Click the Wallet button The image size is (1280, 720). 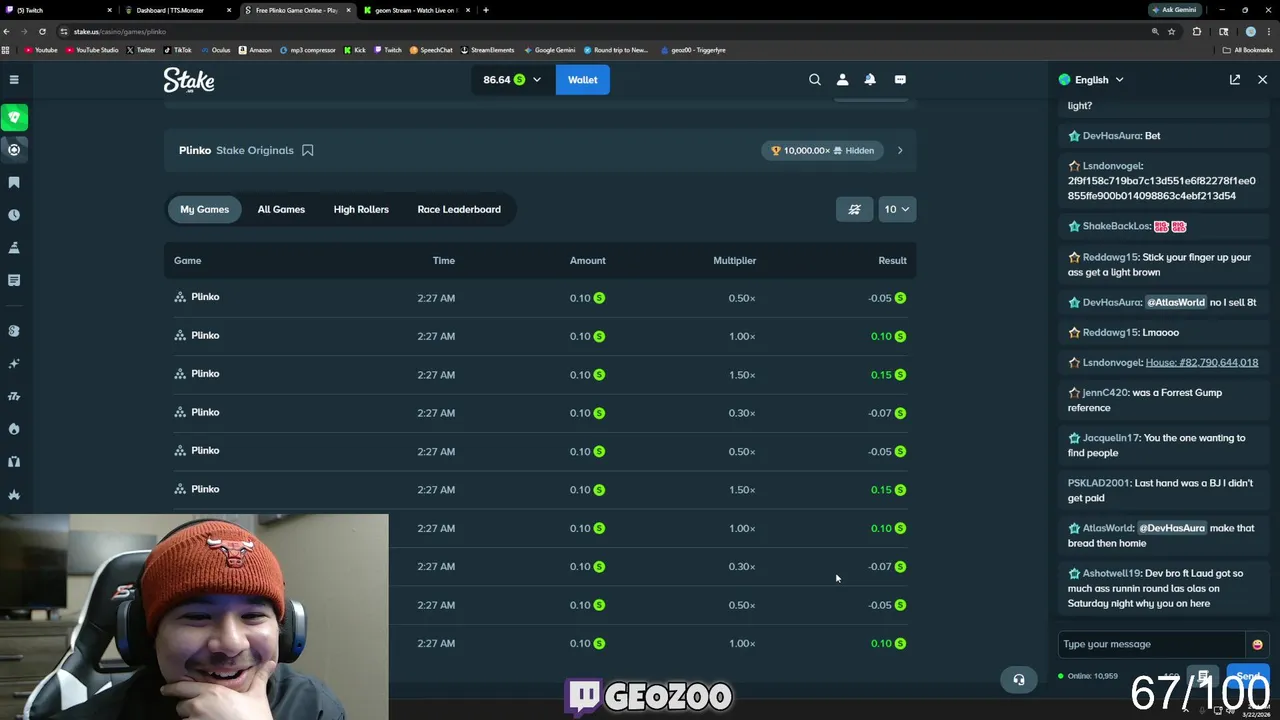[x=583, y=80]
